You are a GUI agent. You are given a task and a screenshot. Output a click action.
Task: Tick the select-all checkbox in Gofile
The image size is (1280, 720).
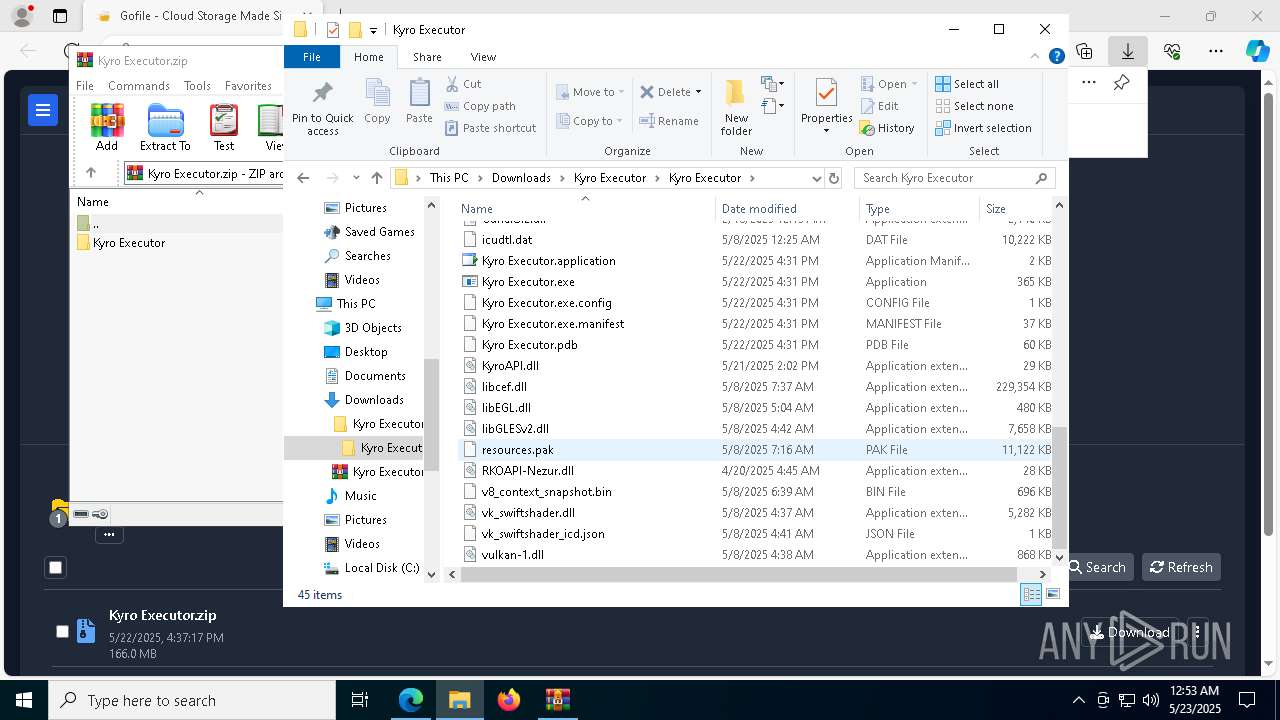tap(56, 567)
